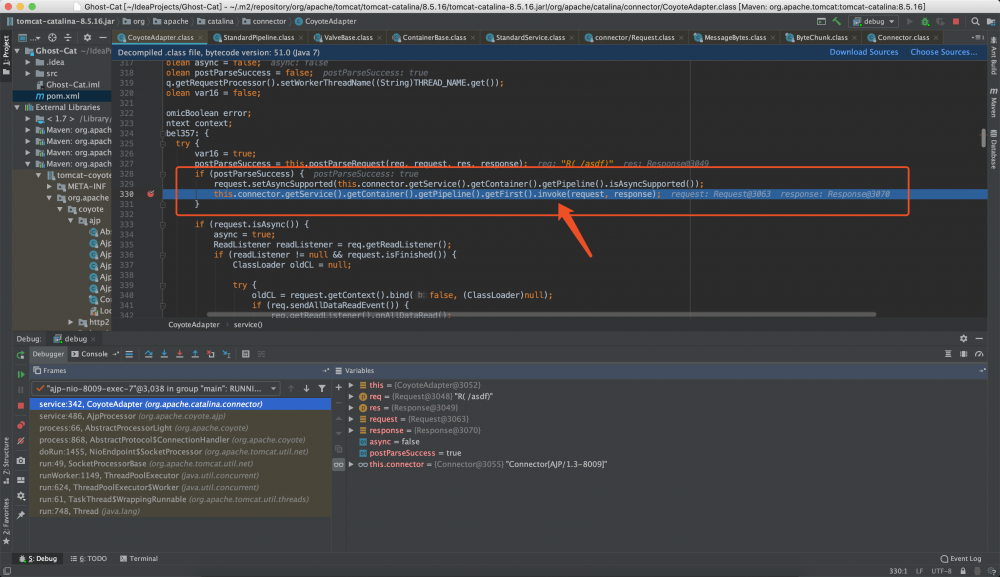Toggle Mute Breakpoints in debug sidebar

[21, 443]
